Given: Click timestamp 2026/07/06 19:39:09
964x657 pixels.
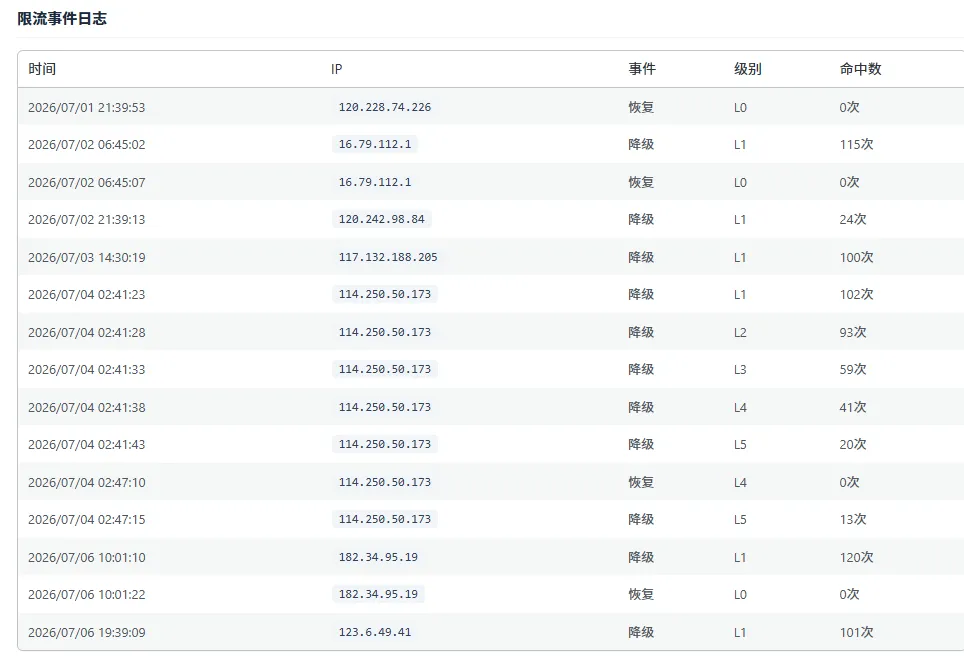Looking at the screenshot, I should click(x=87, y=632).
